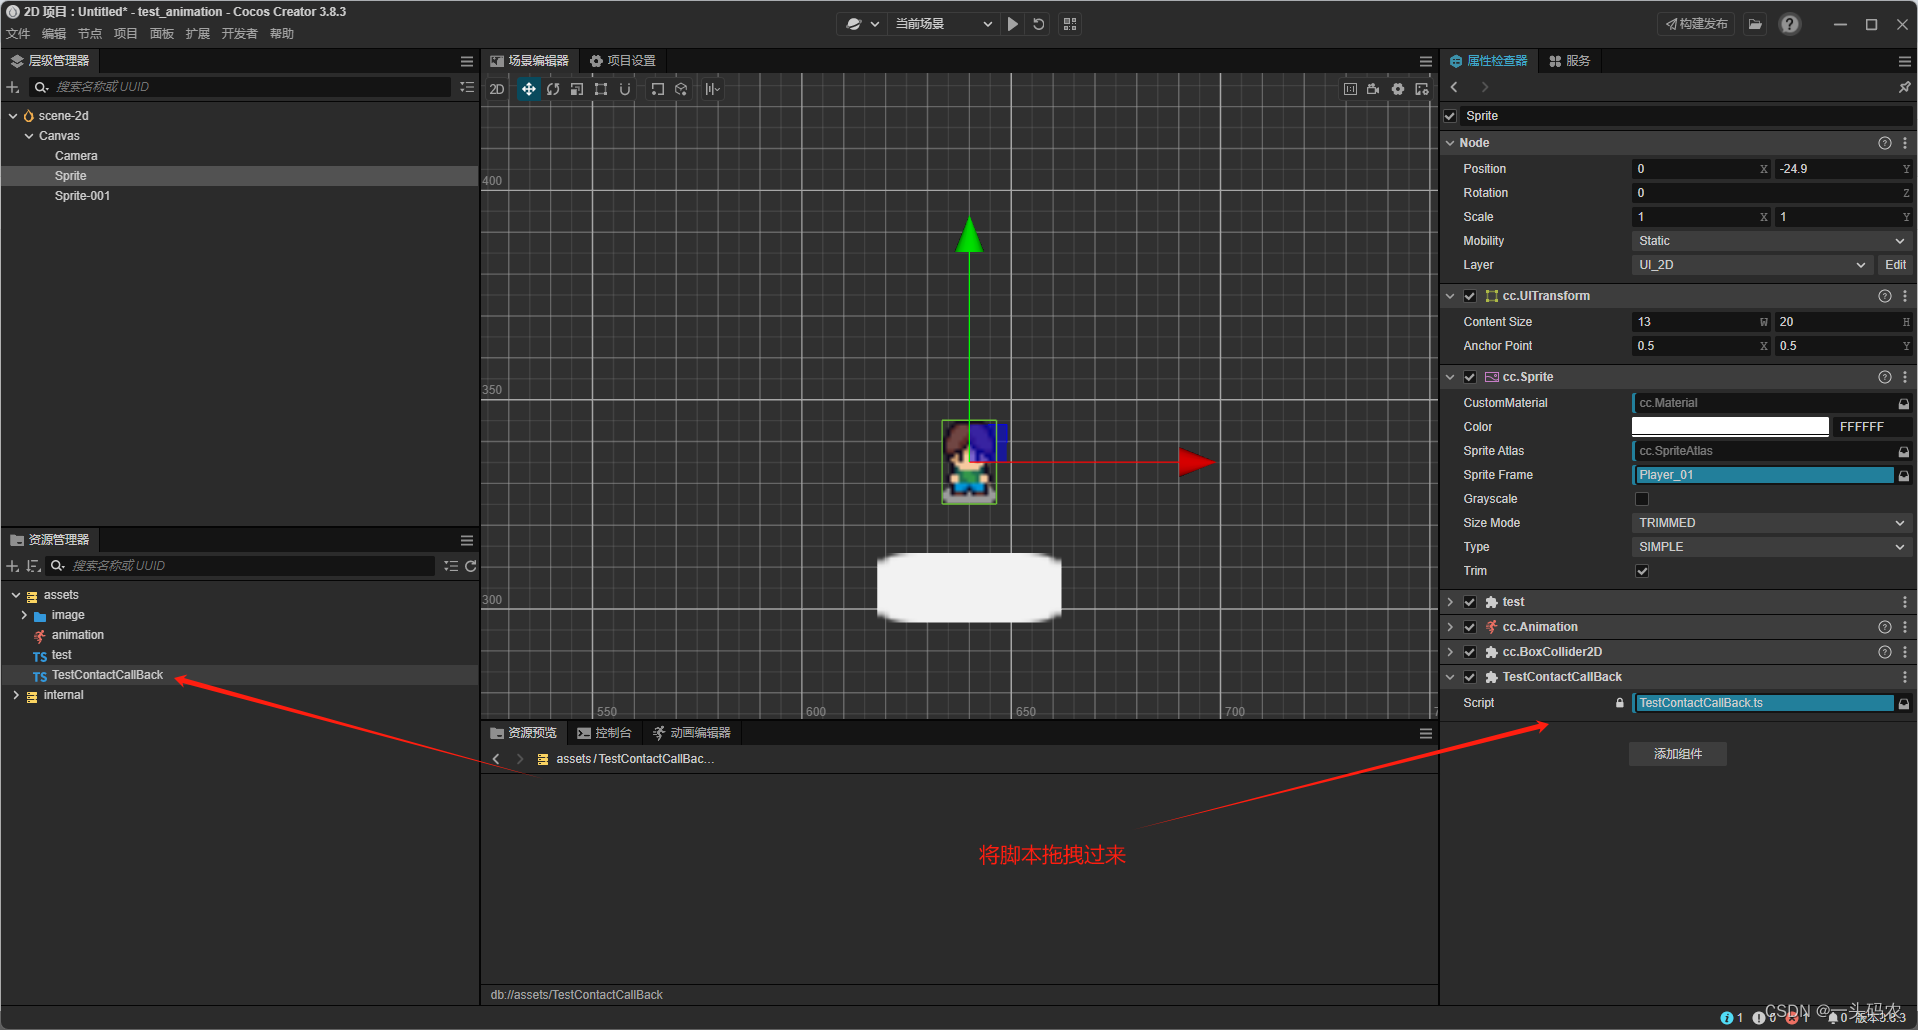Viewport: 1918px width, 1030px height.
Task: Expand the internal database folder
Action: 16,695
